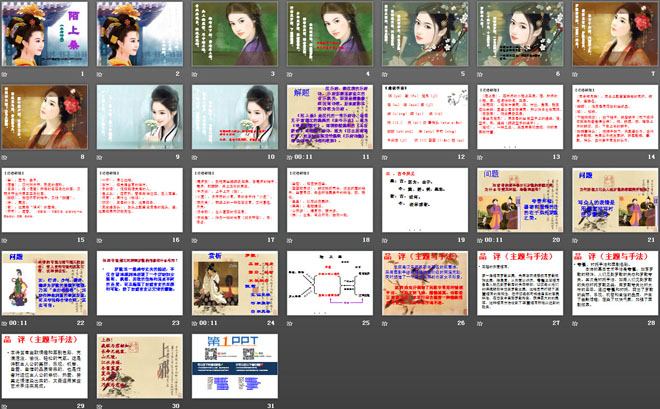
Task: Click the star icon below slide 15
Action: [6, 240]
